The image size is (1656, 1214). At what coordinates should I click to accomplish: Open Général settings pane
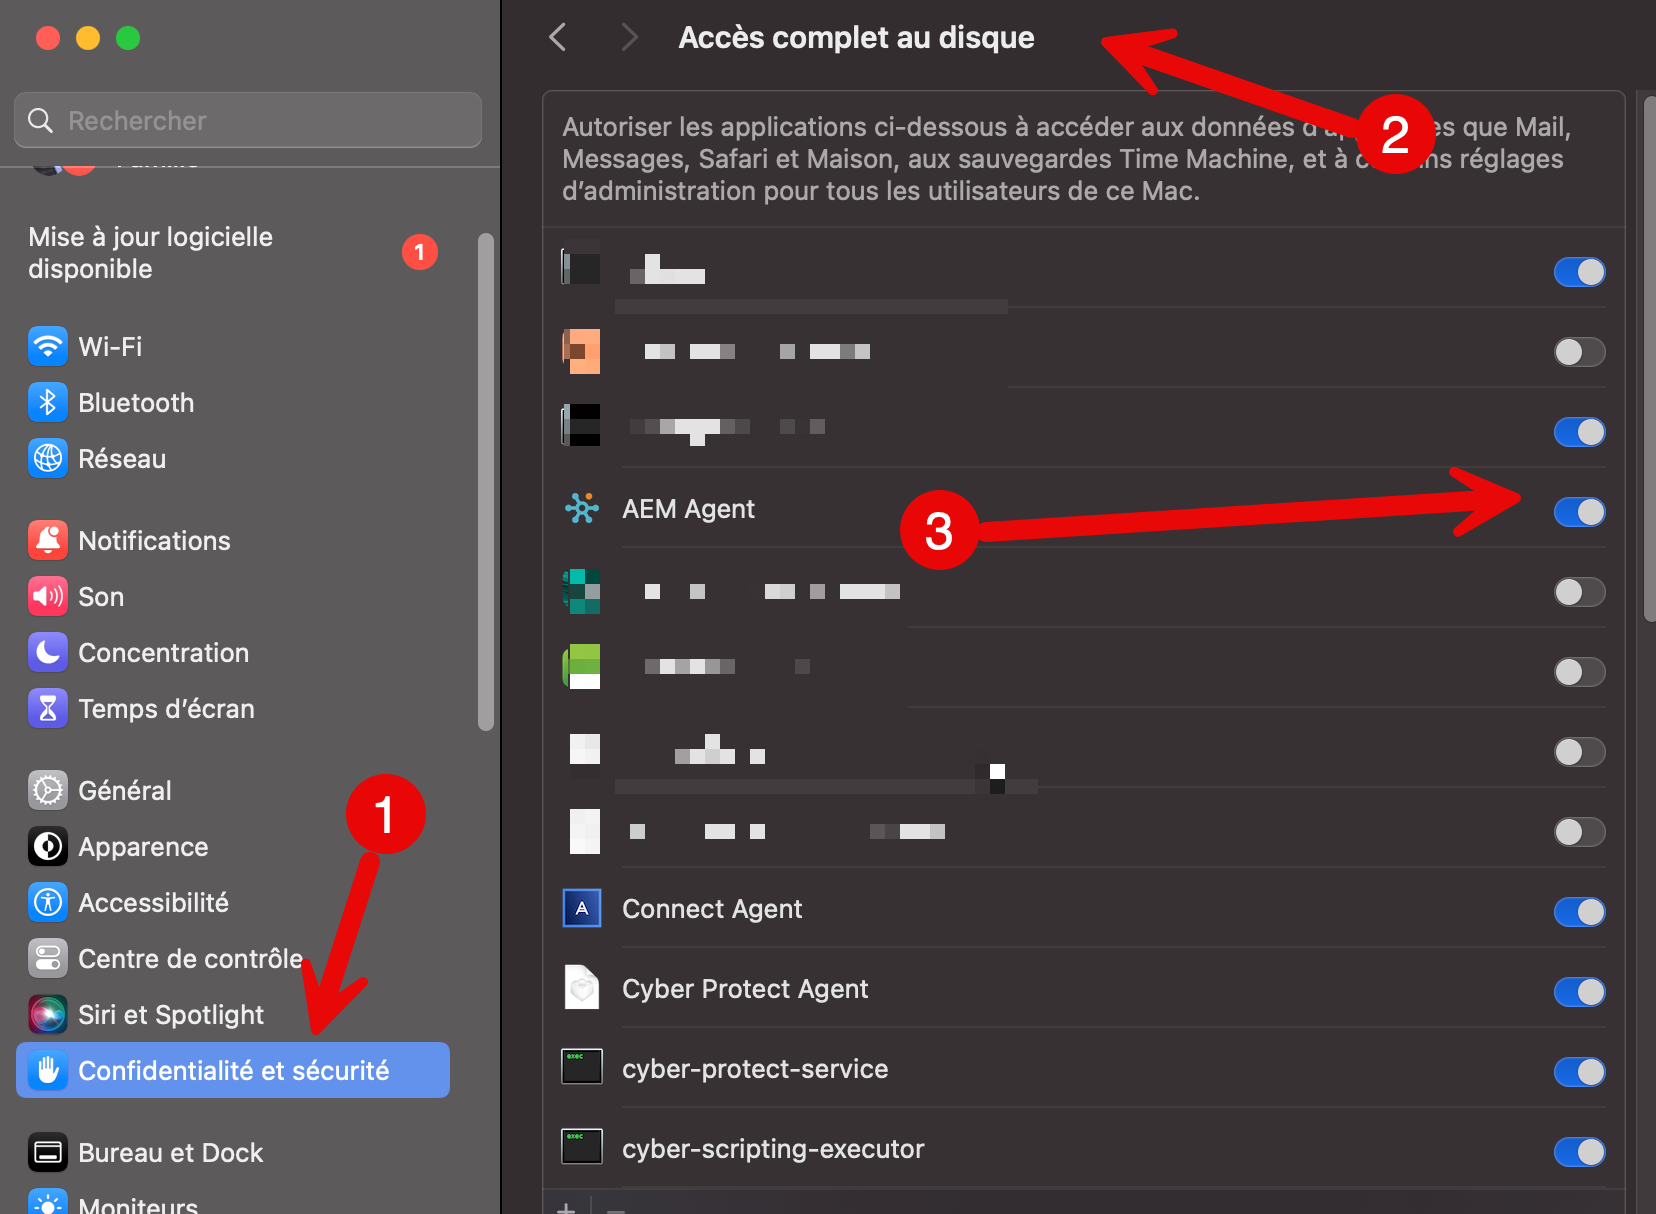[x=125, y=791]
